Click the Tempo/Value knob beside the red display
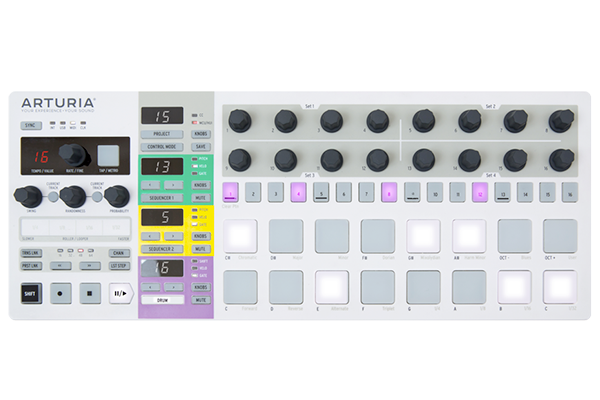The image size is (600, 400). tap(70, 154)
